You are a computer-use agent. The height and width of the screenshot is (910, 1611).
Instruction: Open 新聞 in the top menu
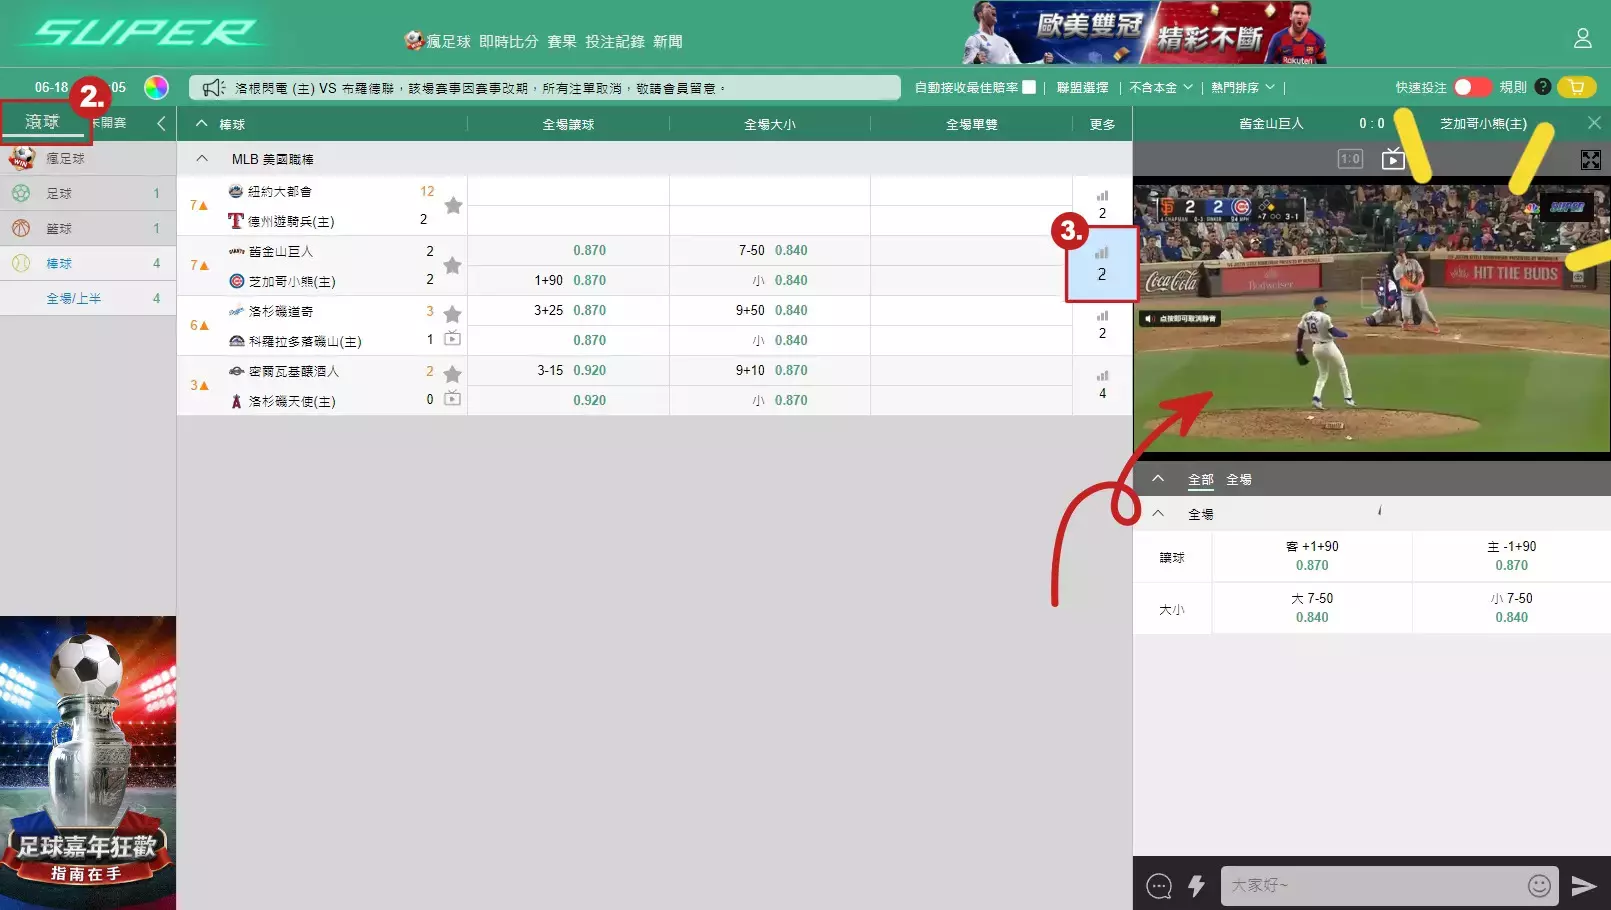(667, 41)
